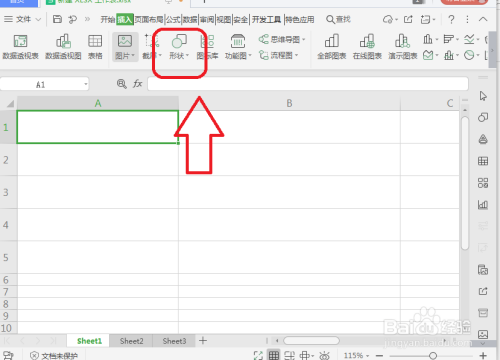Click the 查找 search button
Image resolution: width=500 pixels, height=360 pixels.
pyautogui.click(x=338, y=19)
